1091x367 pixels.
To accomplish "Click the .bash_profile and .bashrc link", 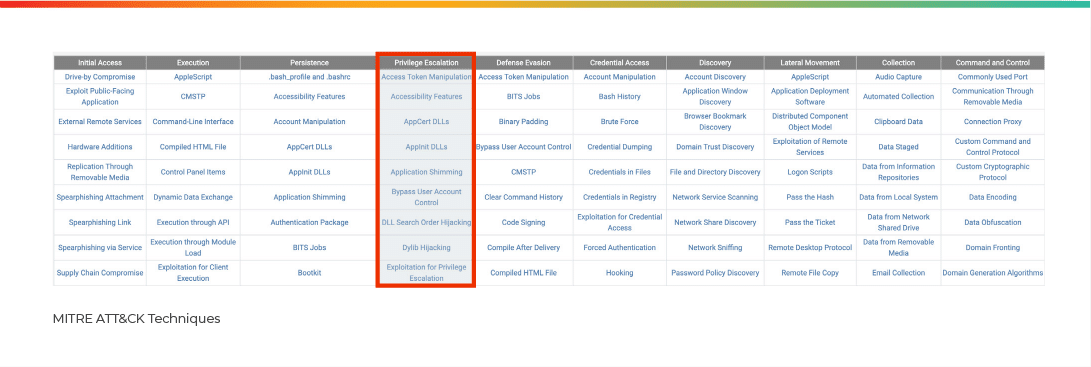I will (x=310, y=77).
